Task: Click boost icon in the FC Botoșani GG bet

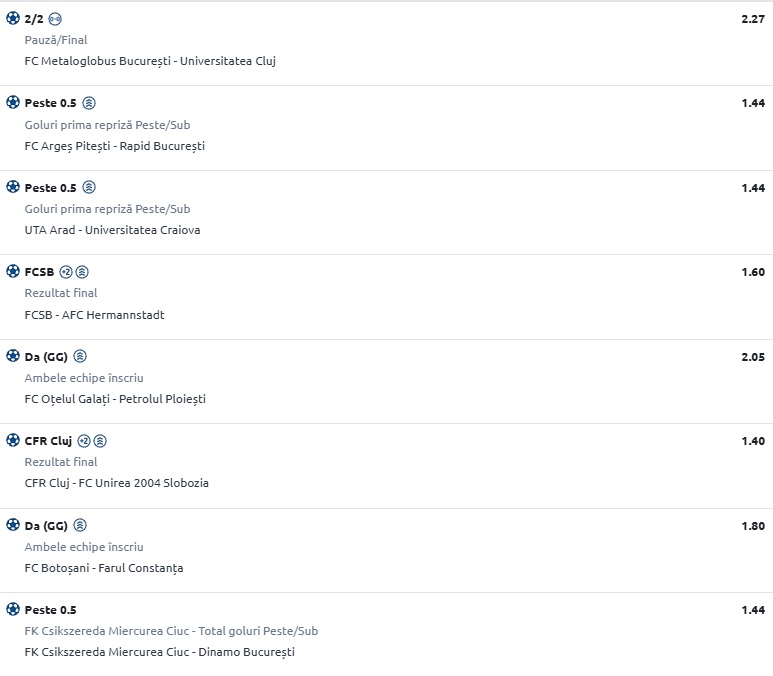Action: pyautogui.click(x=80, y=525)
